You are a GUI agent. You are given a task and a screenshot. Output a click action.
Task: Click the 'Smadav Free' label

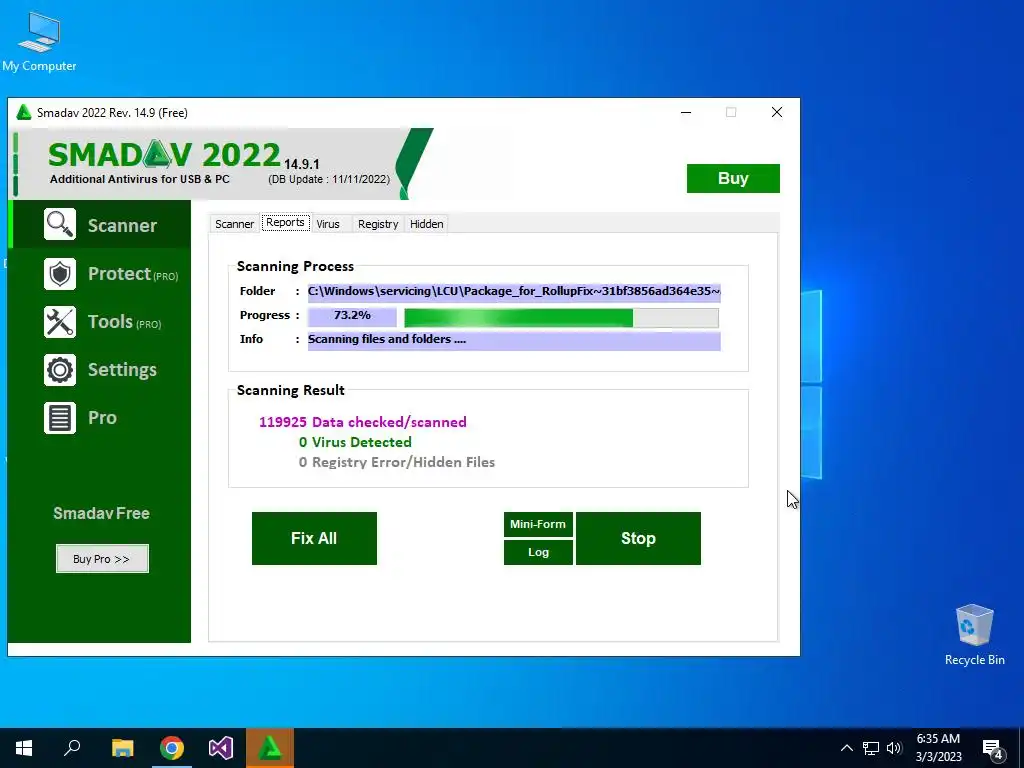(x=101, y=513)
